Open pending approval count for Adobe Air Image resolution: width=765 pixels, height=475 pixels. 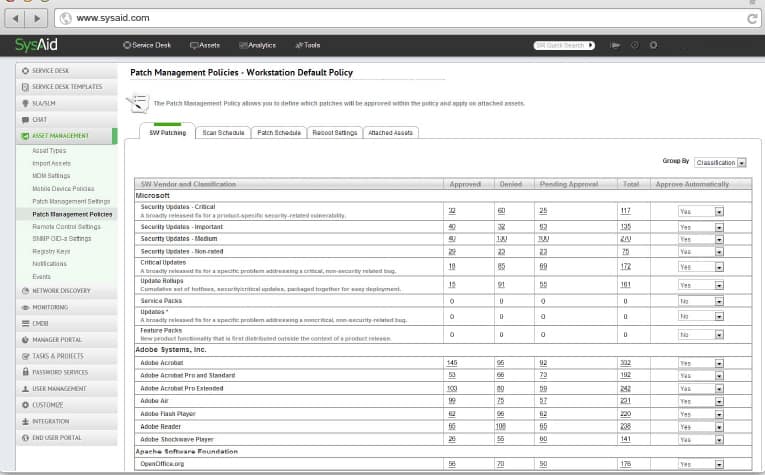543,400
